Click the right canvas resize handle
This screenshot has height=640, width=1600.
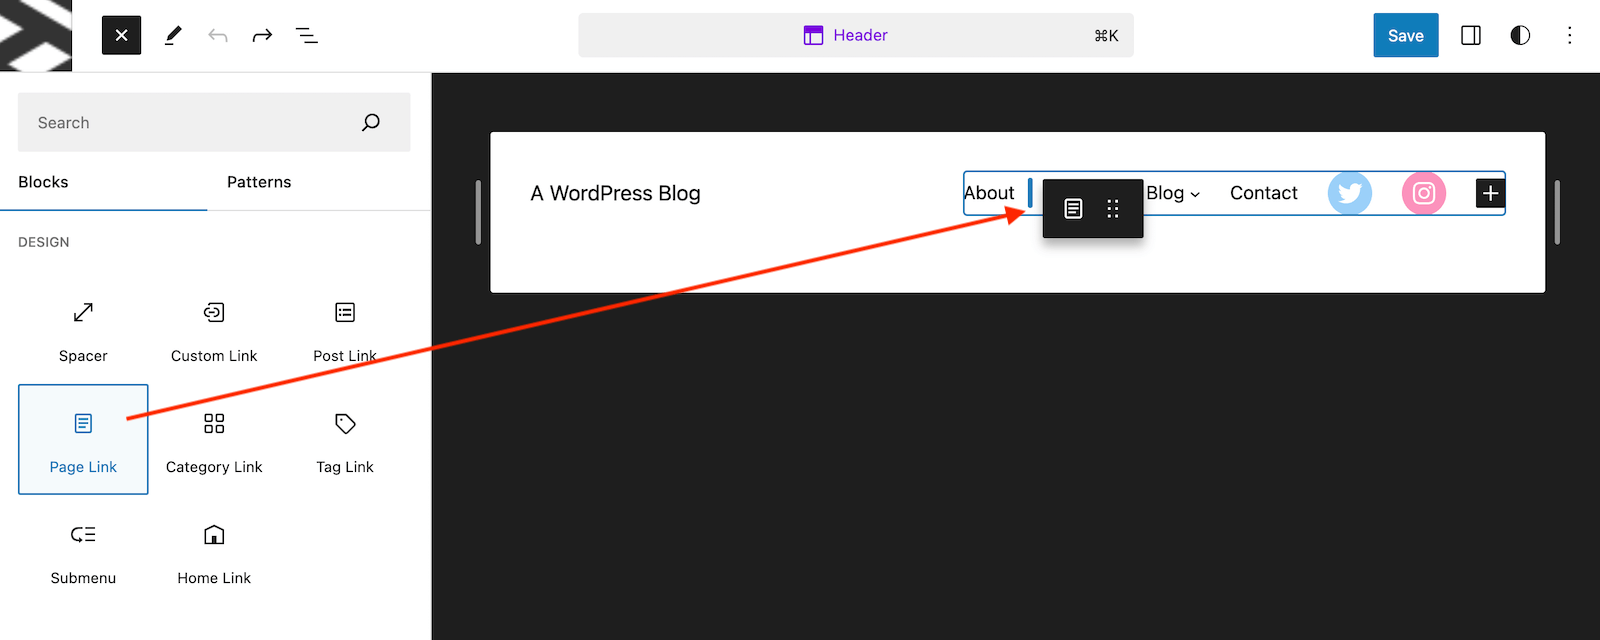pyautogui.click(x=1557, y=212)
